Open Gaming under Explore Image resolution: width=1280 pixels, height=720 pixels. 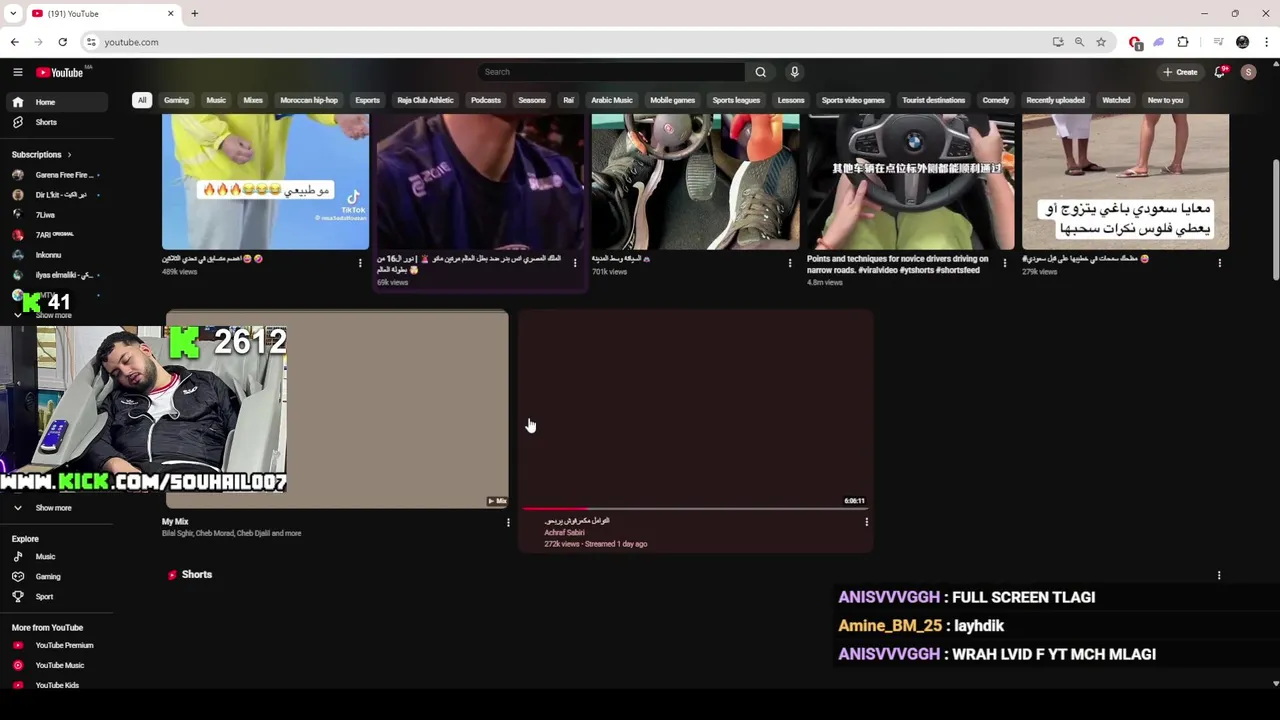pos(58,577)
